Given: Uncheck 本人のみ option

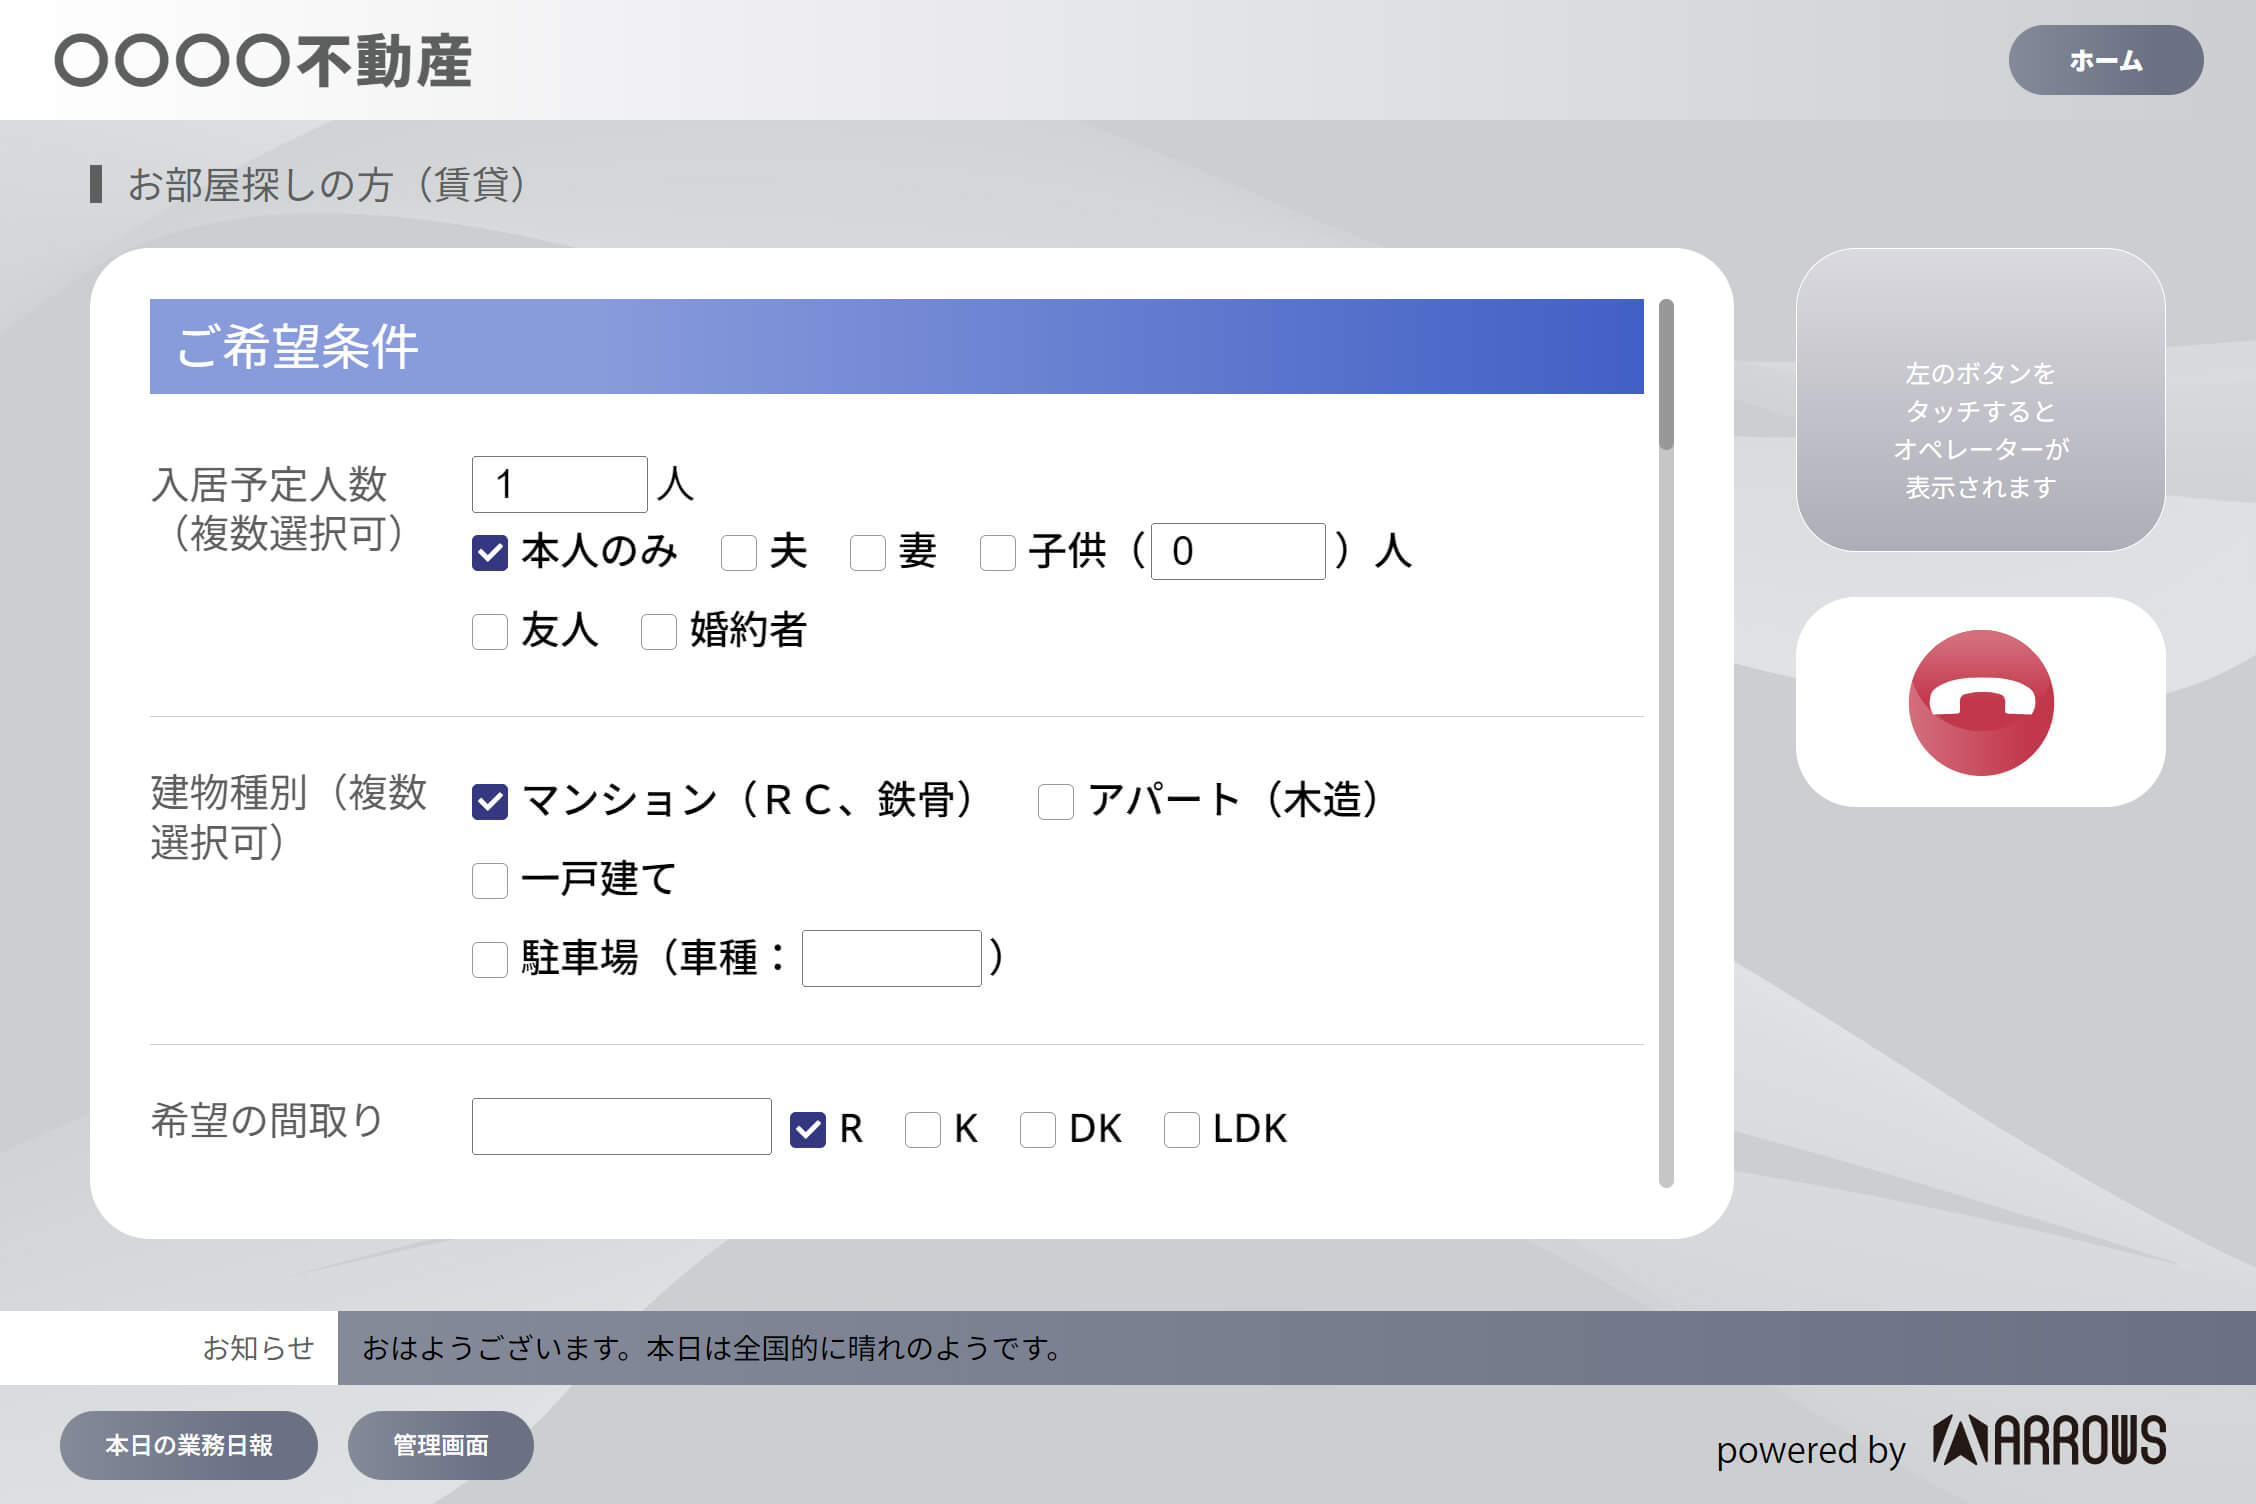Looking at the screenshot, I should [489, 551].
